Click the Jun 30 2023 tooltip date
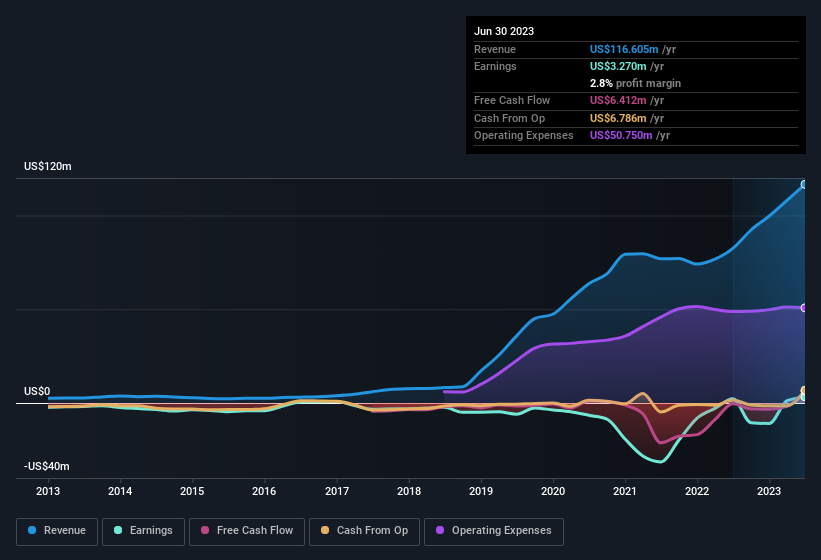821x560 pixels. 504,31
